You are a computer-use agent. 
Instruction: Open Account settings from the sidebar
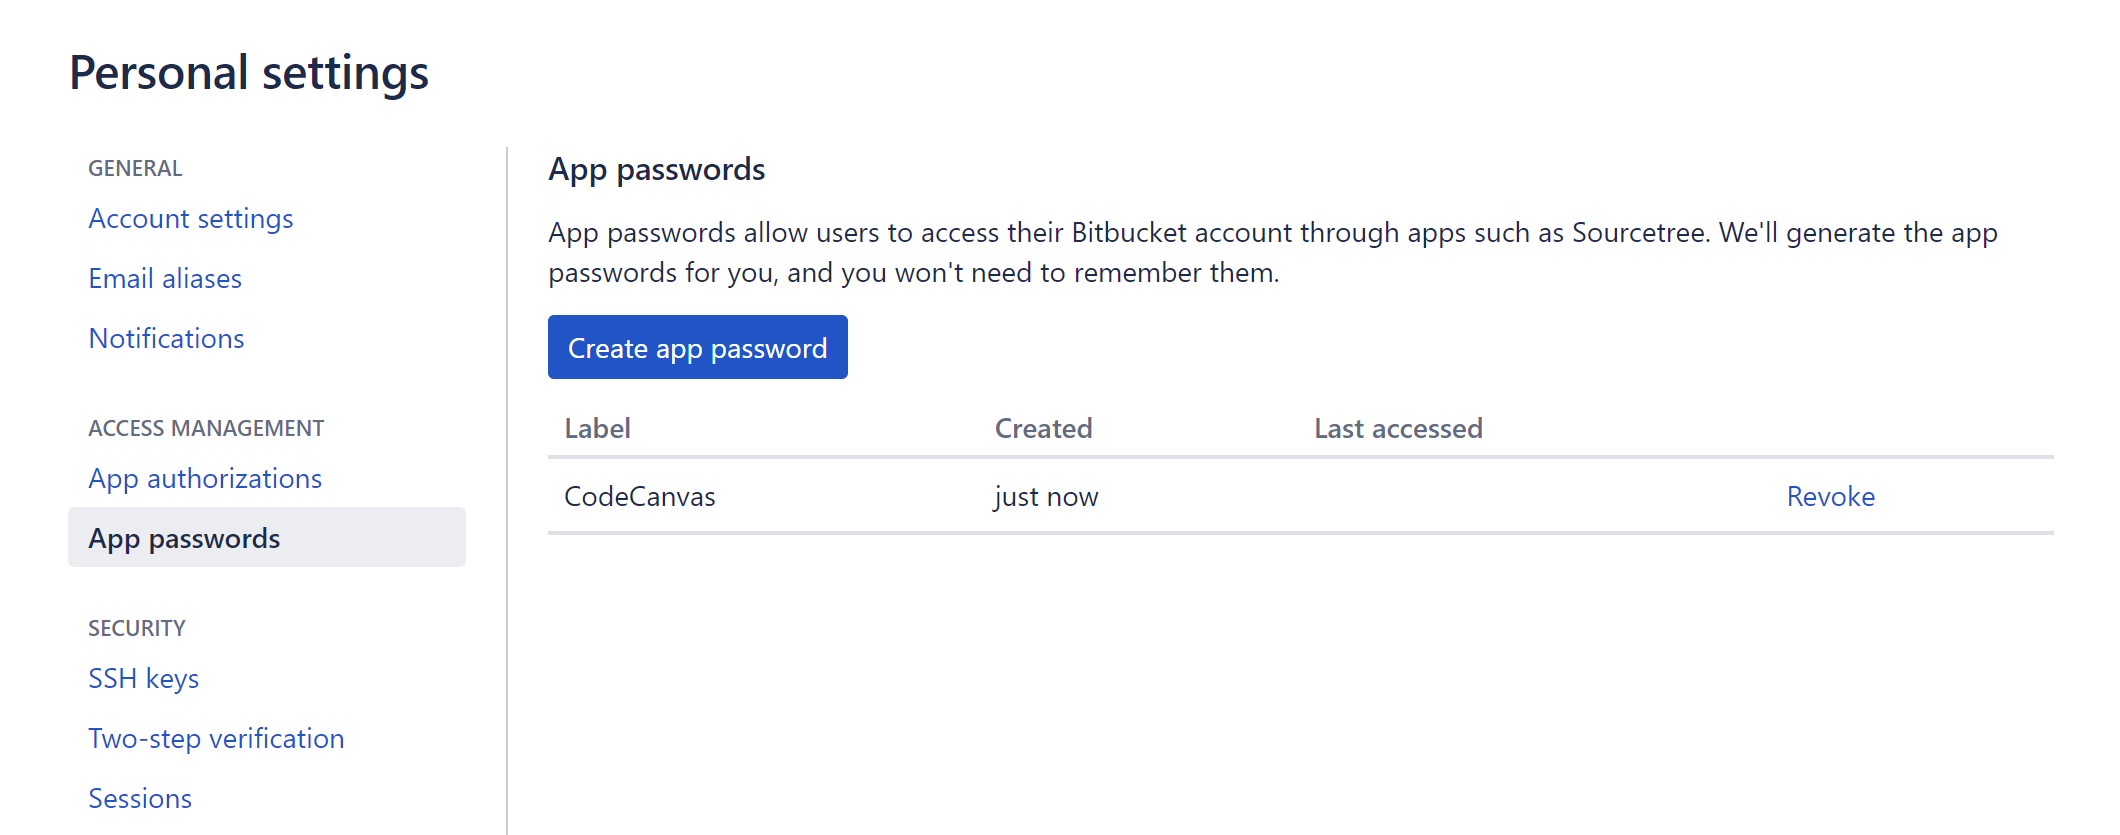pyautogui.click(x=190, y=218)
